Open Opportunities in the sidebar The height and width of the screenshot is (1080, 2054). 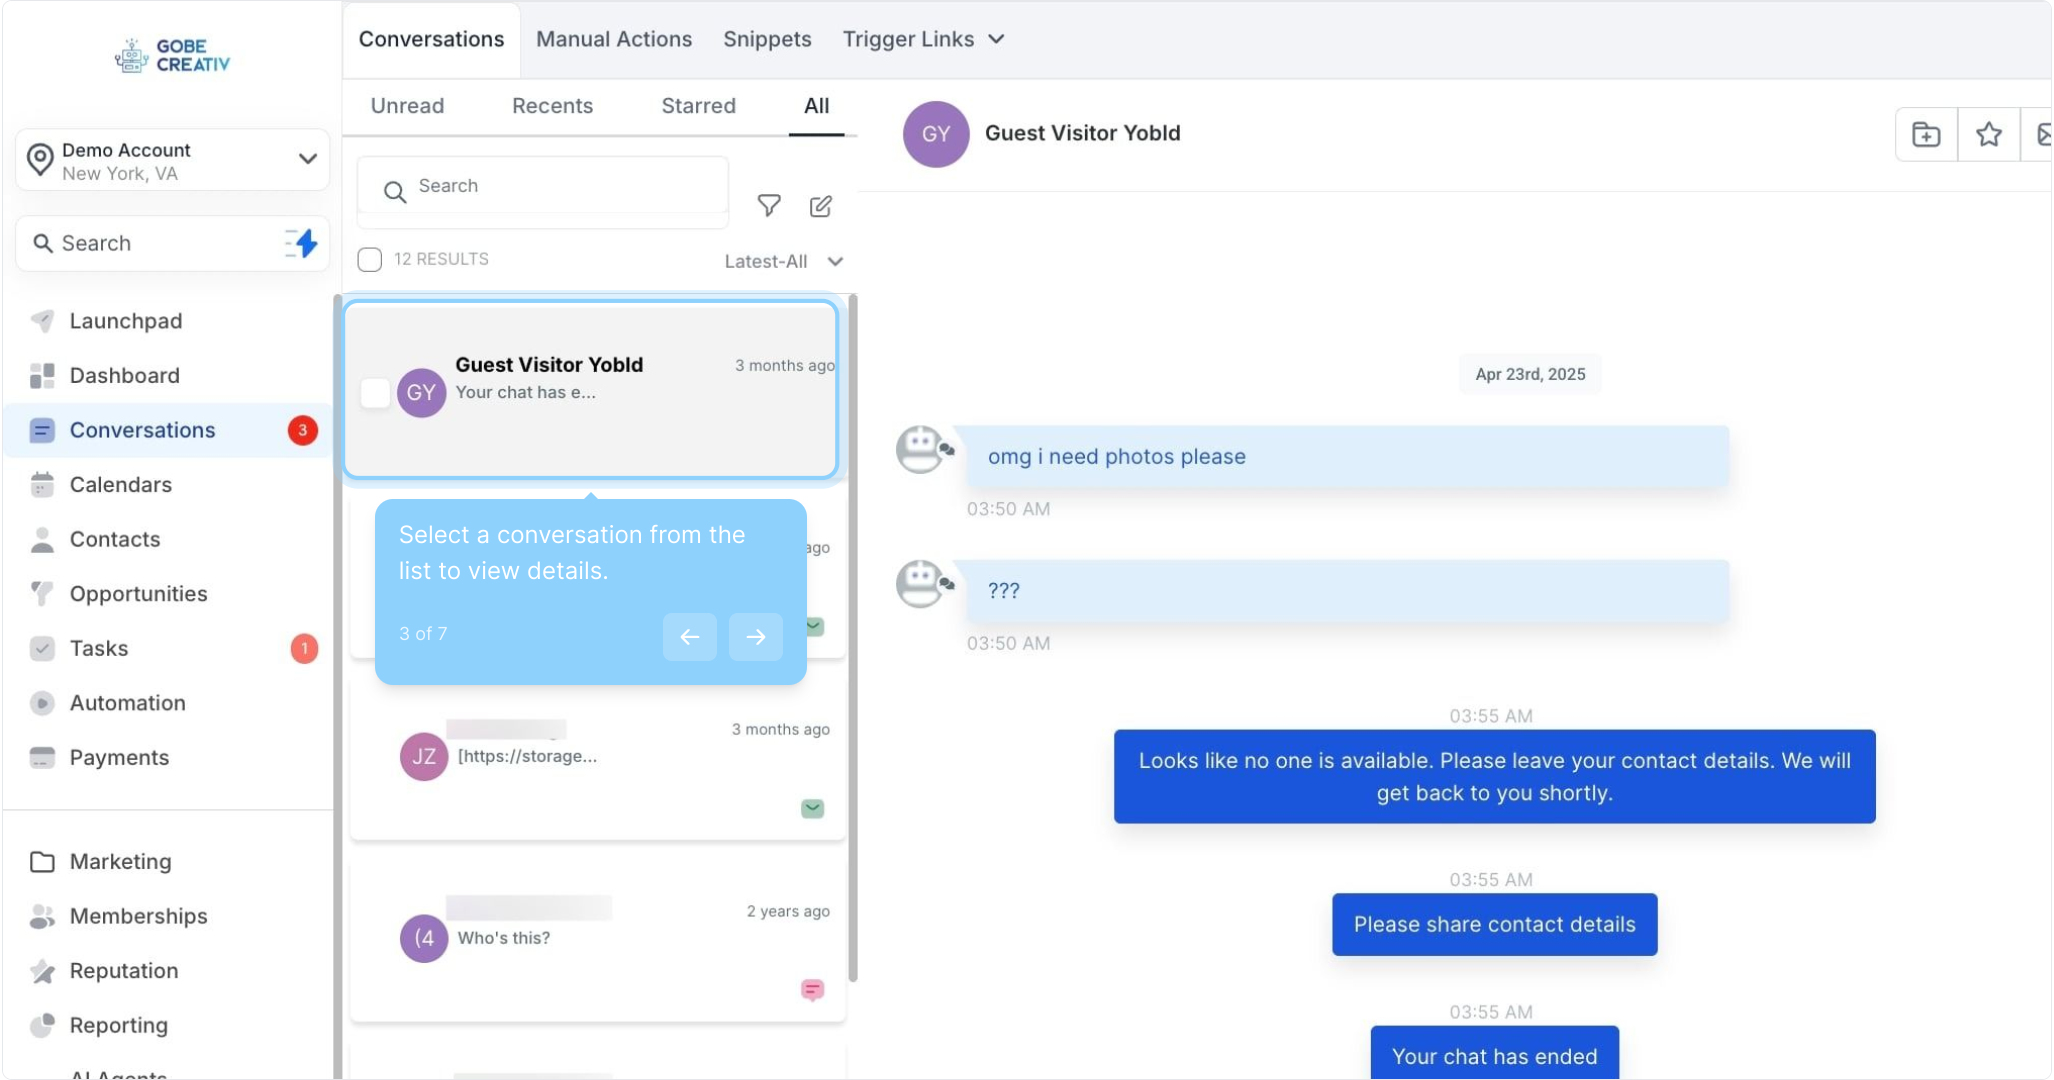click(x=138, y=594)
